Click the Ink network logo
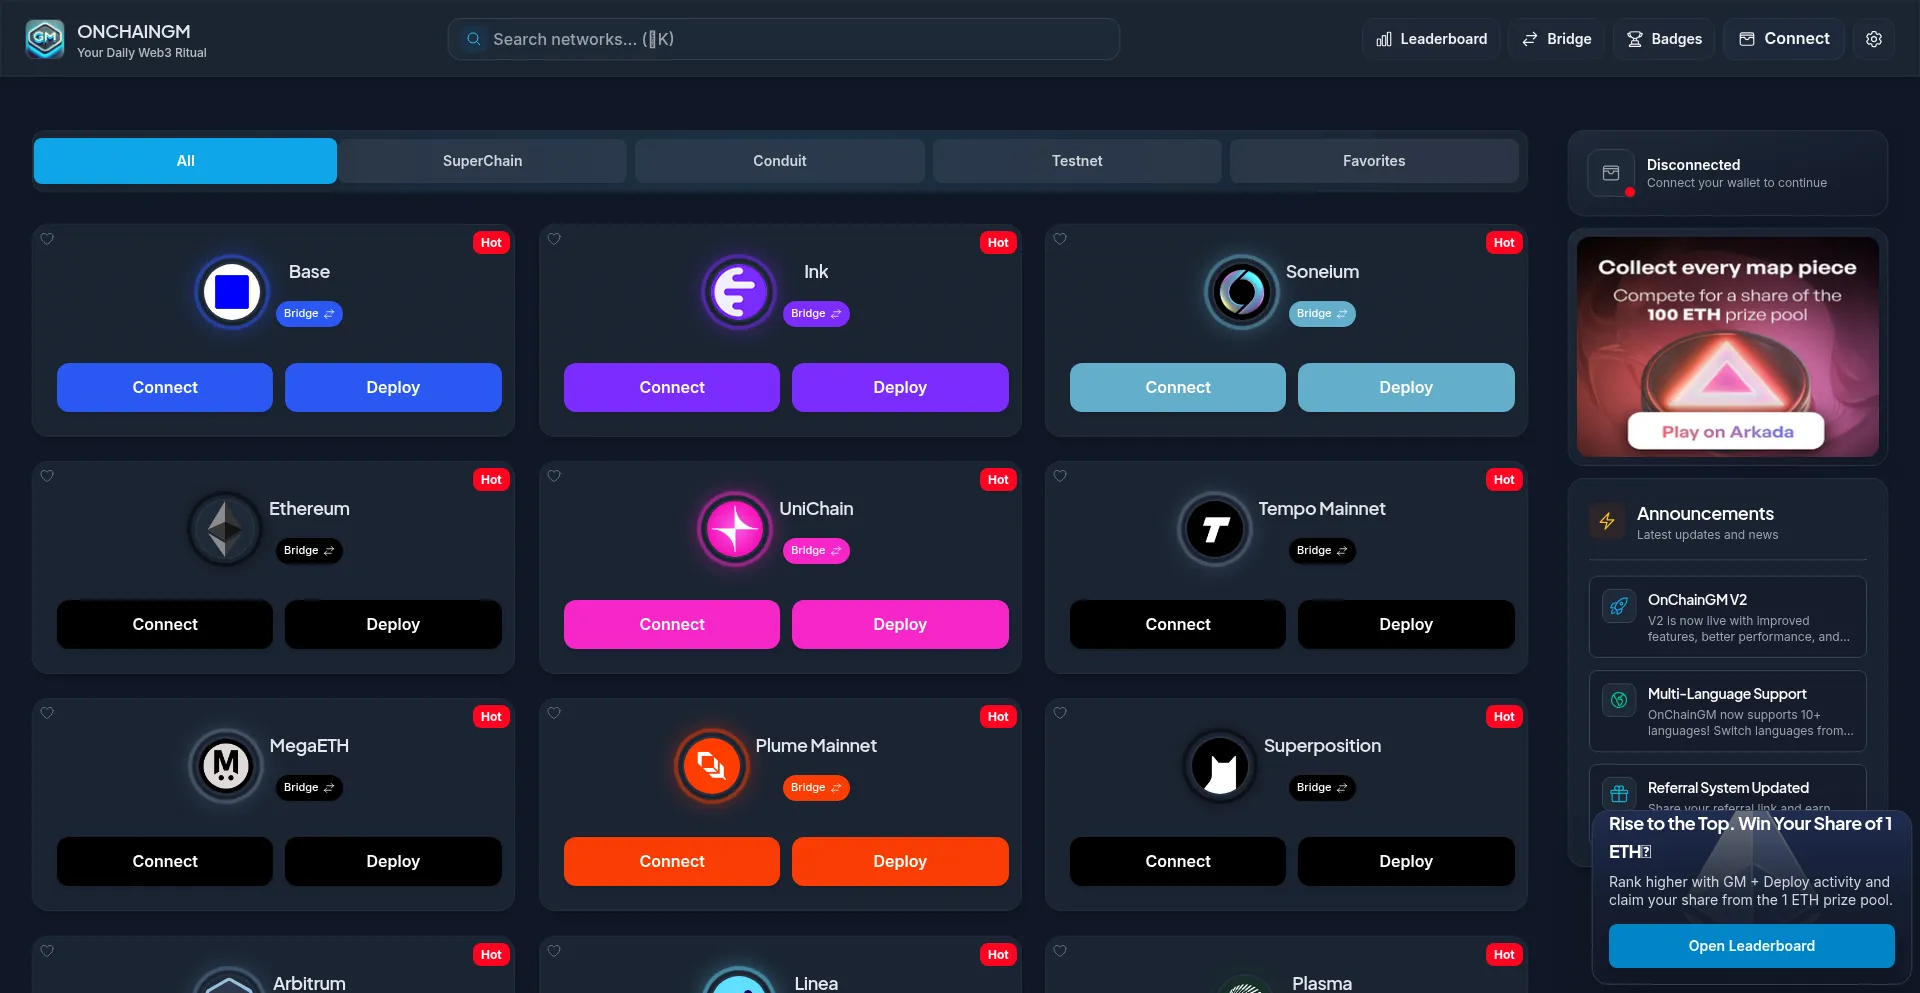The width and height of the screenshot is (1920, 993). tap(739, 292)
